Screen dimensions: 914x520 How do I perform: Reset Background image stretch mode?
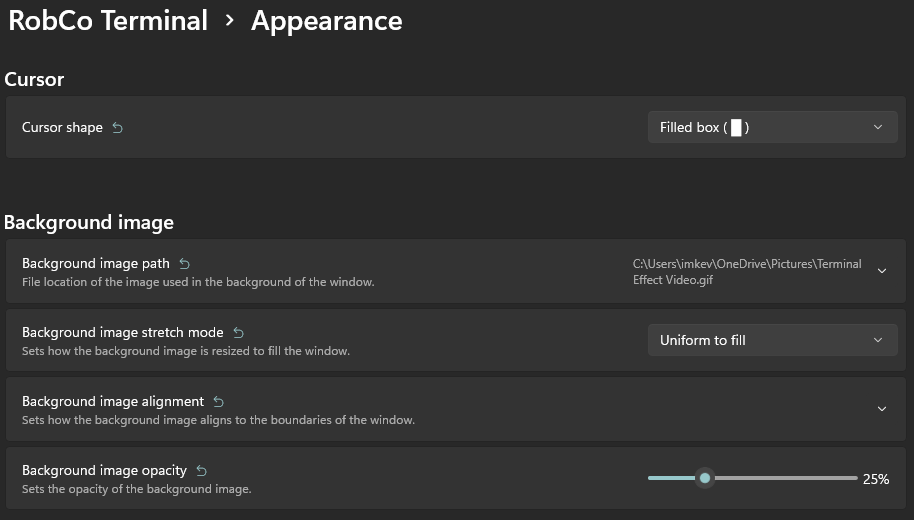point(238,333)
